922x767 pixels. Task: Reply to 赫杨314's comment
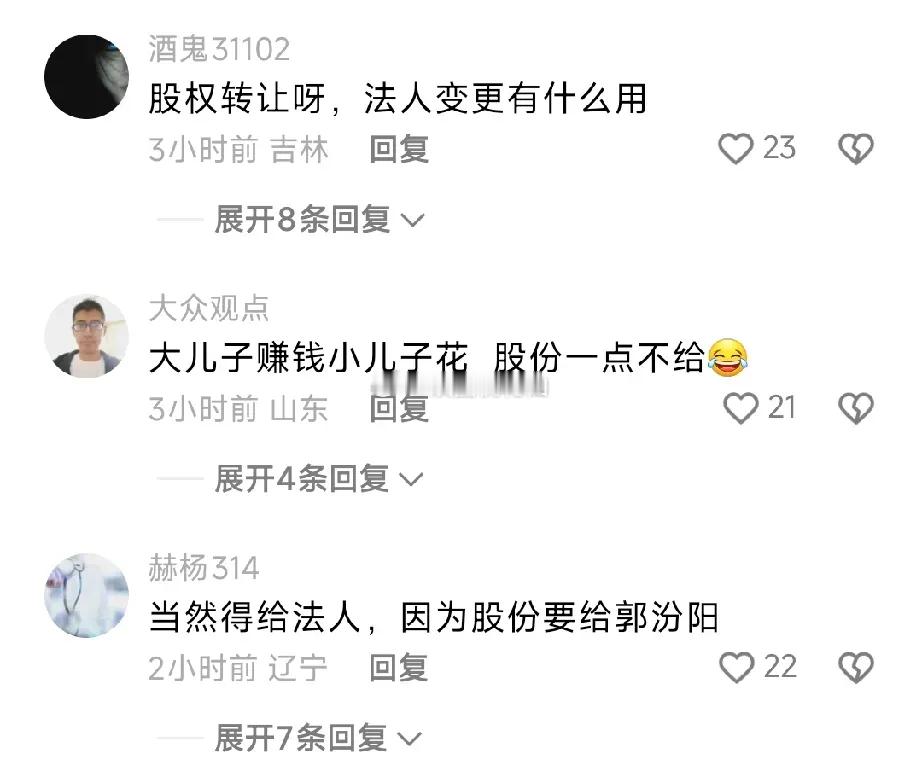pos(399,668)
